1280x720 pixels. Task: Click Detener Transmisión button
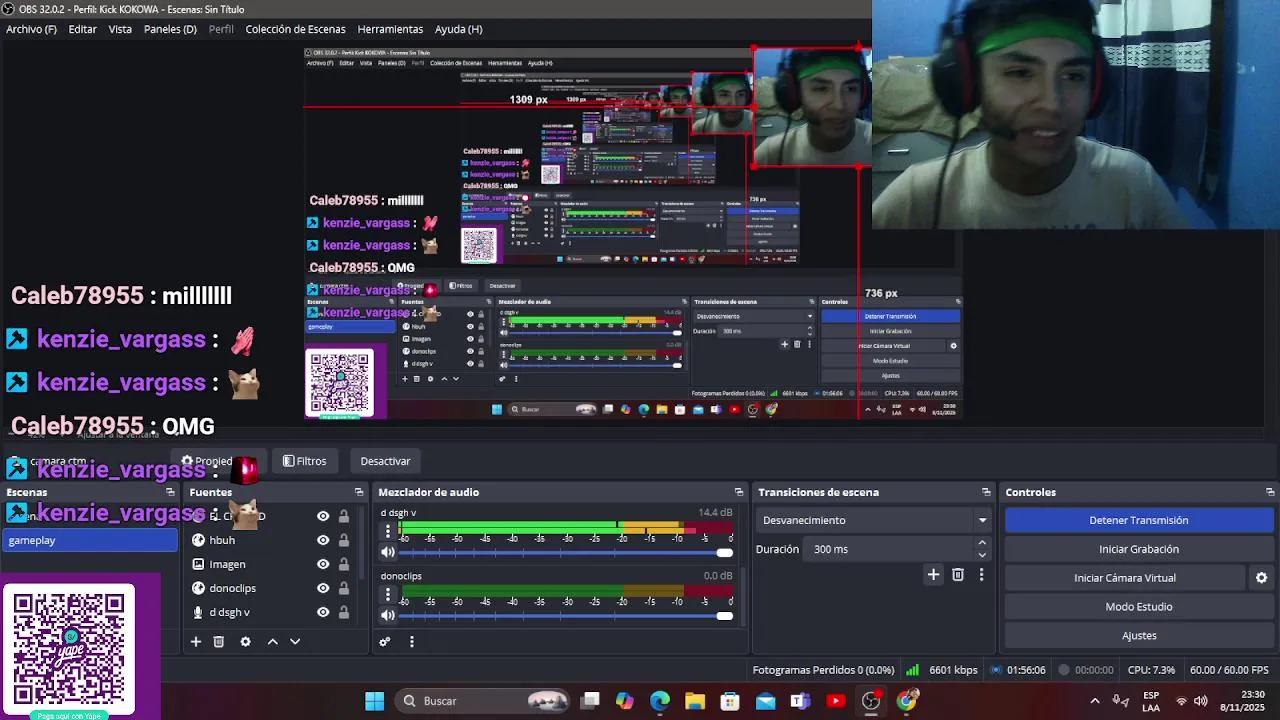tap(1139, 520)
